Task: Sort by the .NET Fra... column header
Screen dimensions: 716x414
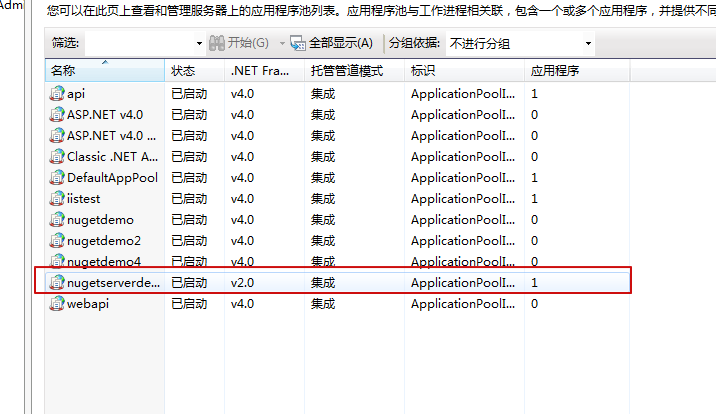Action: 264,71
